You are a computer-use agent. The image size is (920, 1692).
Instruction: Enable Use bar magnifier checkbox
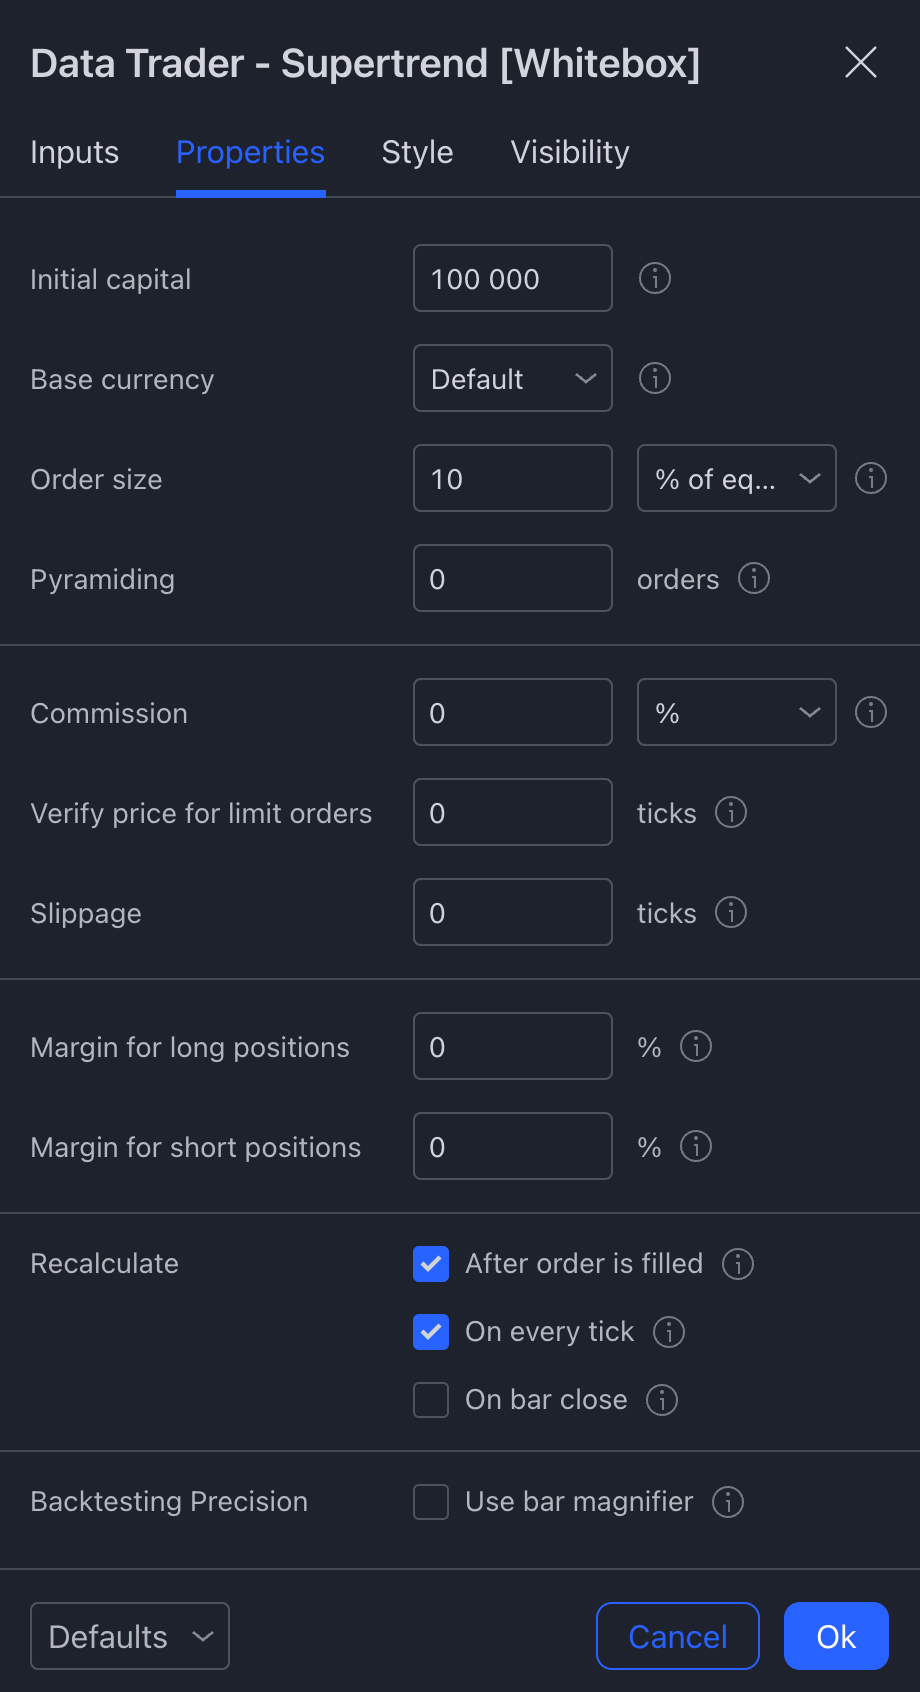[431, 1502]
